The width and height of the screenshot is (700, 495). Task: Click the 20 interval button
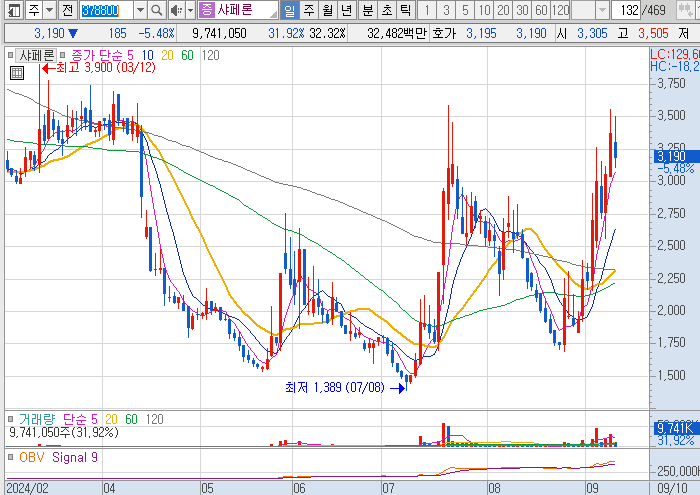pos(504,10)
